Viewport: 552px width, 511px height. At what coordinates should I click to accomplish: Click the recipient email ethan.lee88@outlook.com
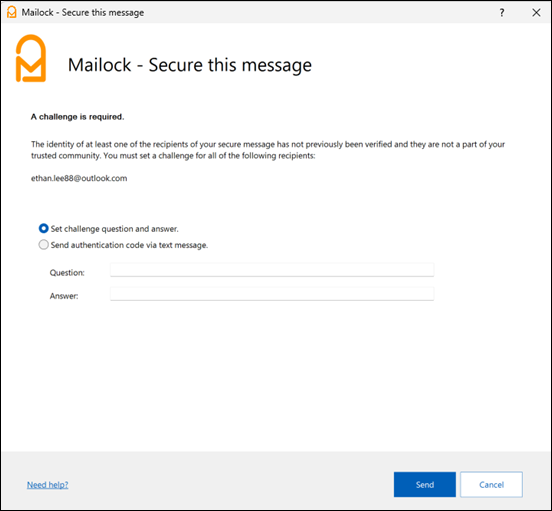79,178
